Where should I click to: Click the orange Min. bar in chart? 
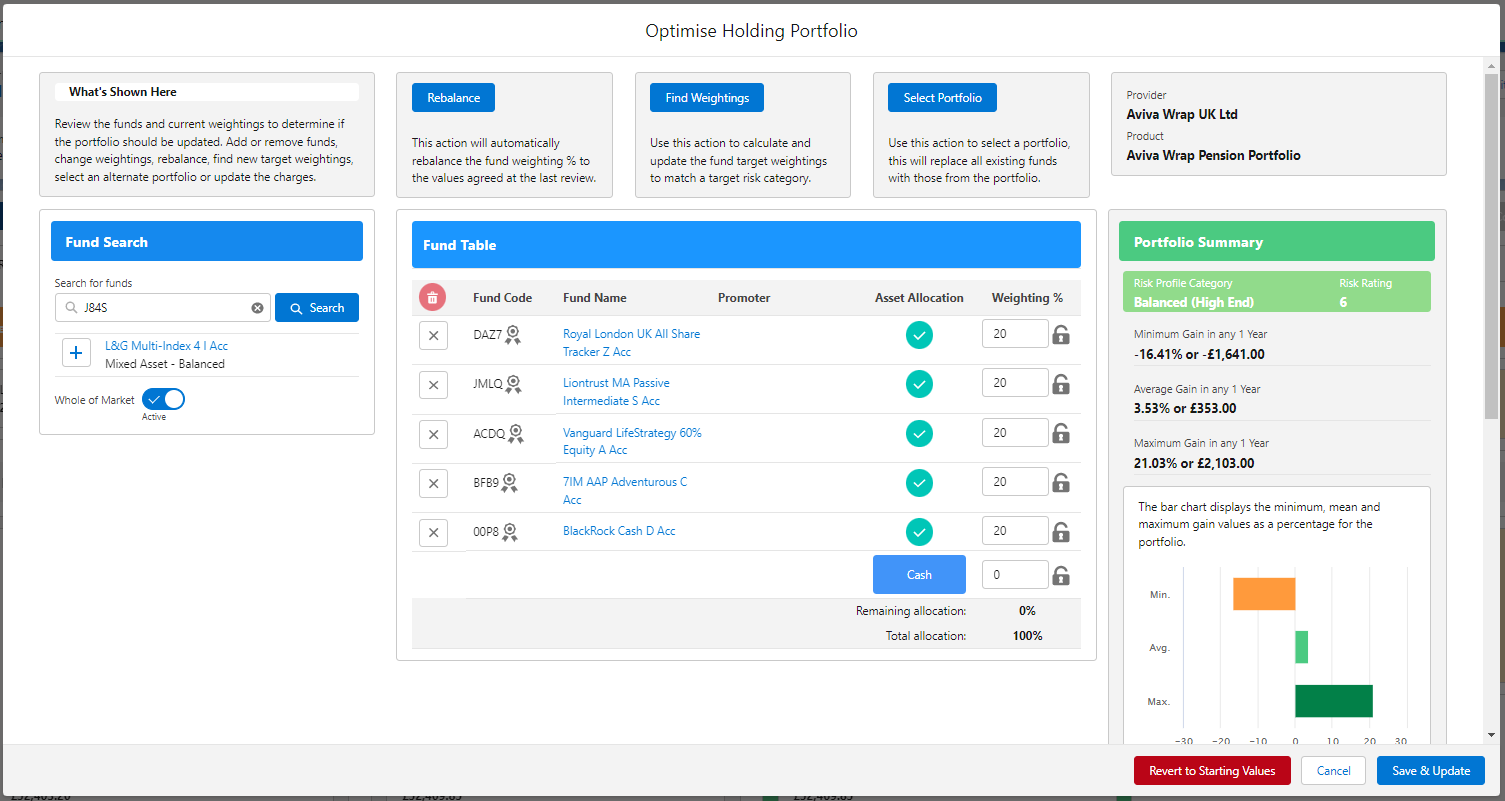[x=1264, y=594]
